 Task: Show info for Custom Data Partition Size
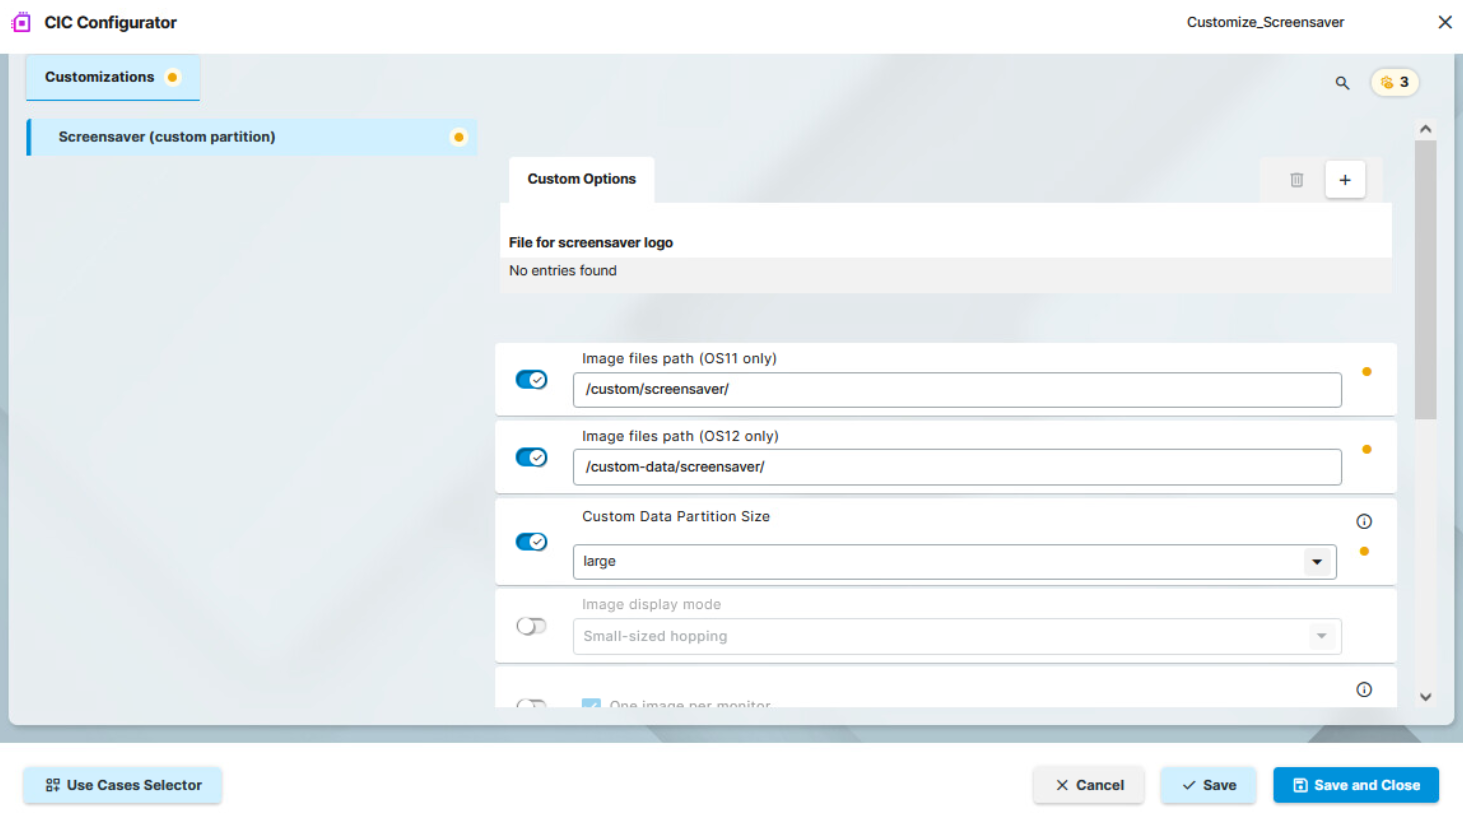(1364, 521)
